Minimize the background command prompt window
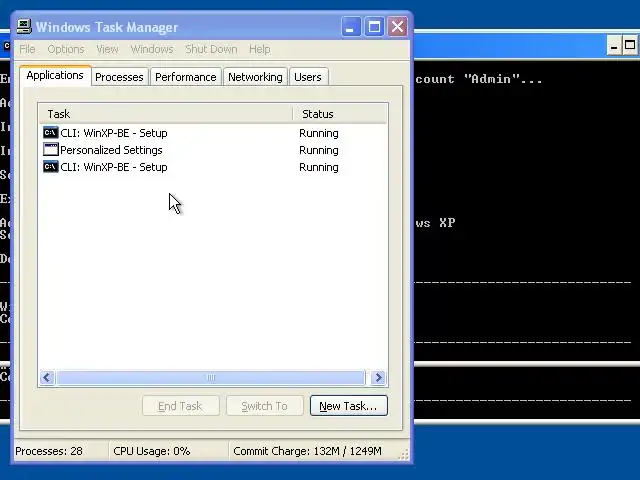 (613, 46)
